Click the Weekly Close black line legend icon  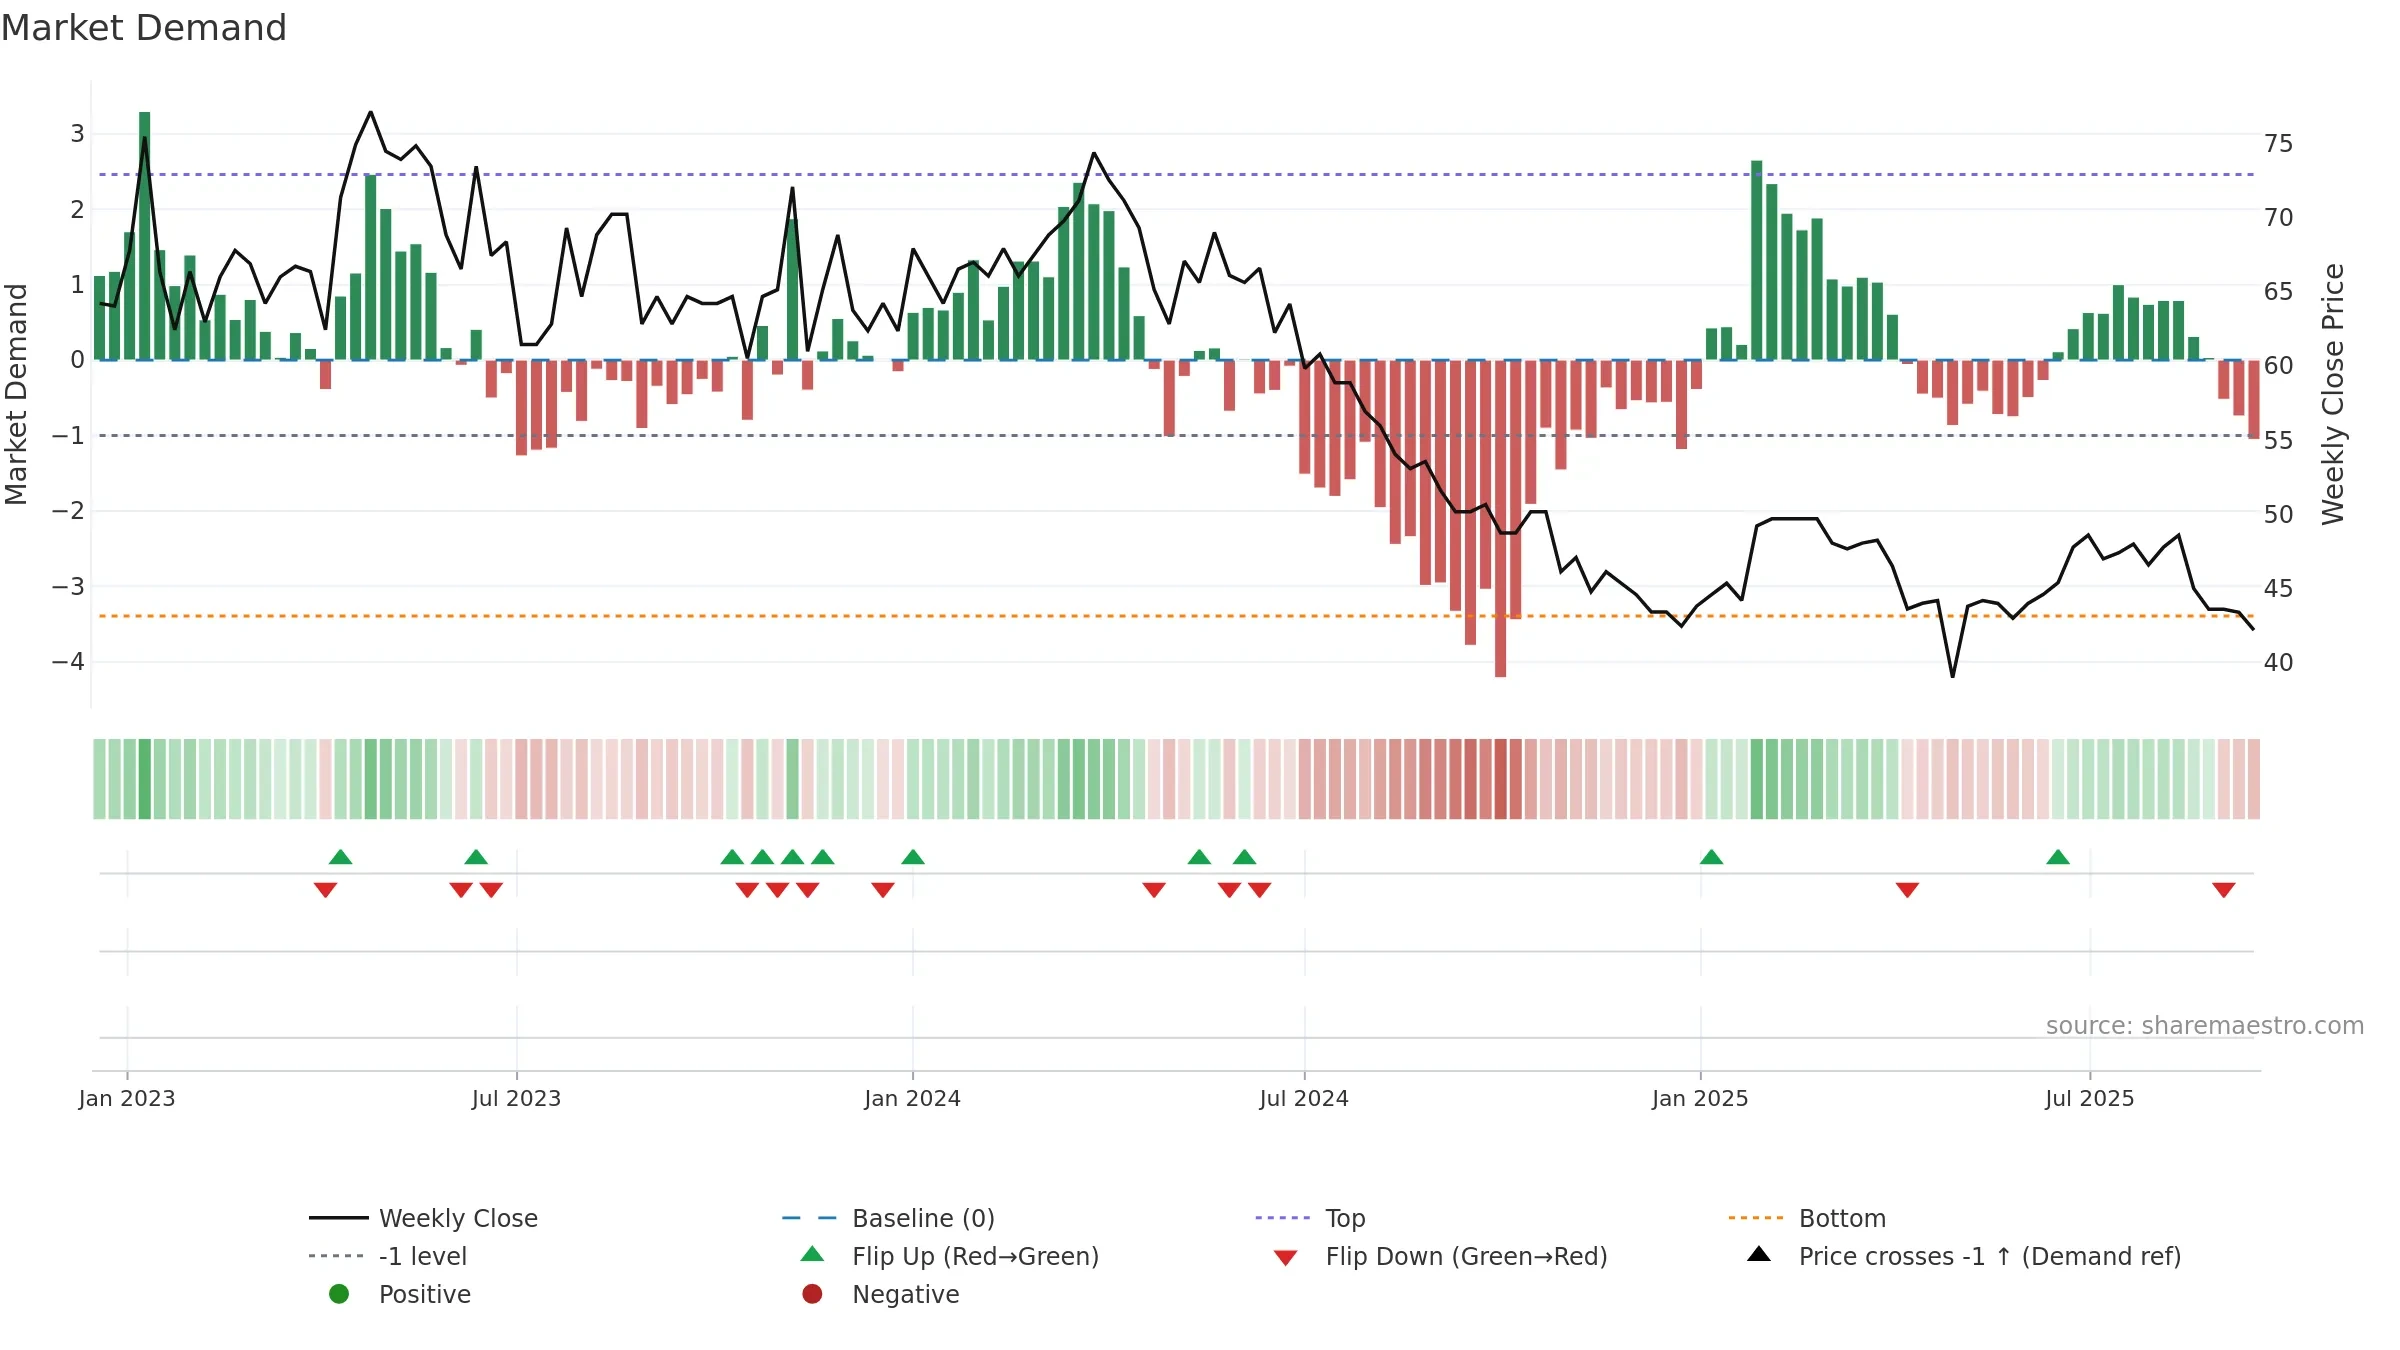pyautogui.click(x=339, y=1218)
